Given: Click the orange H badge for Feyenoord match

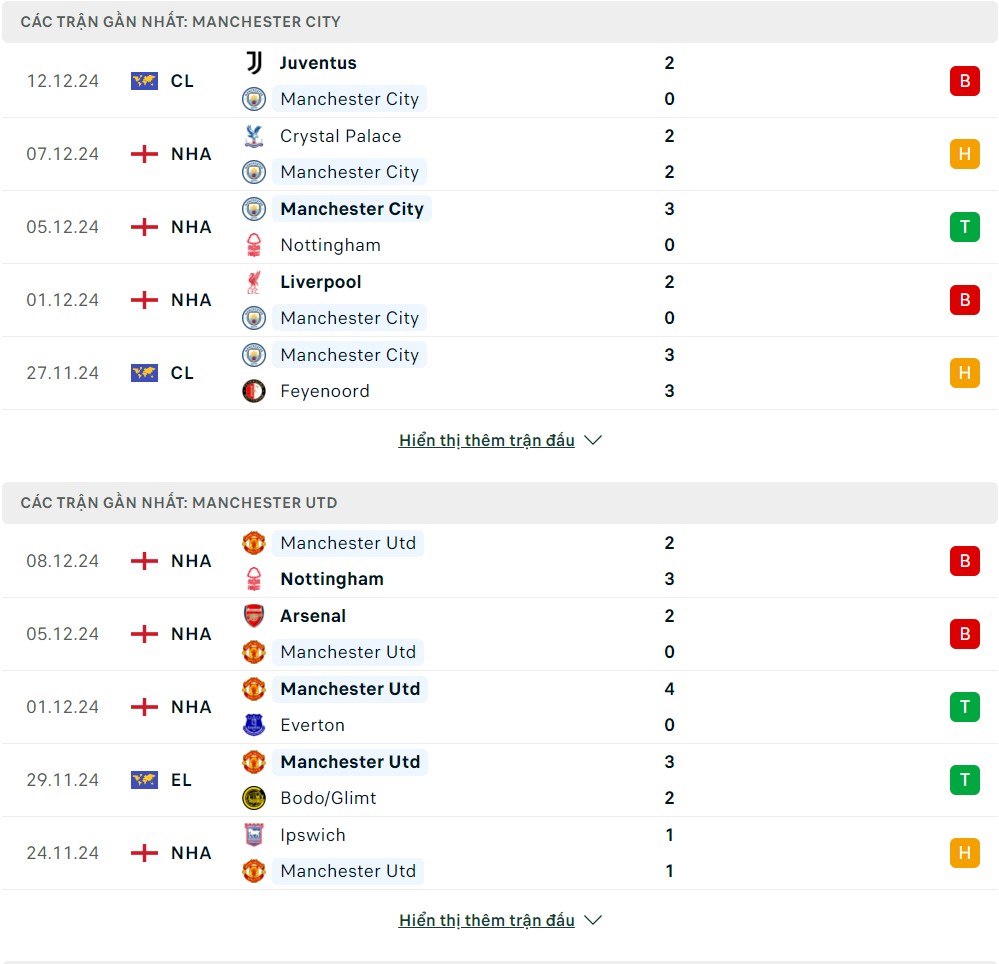Looking at the screenshot, I should point(964,373).
